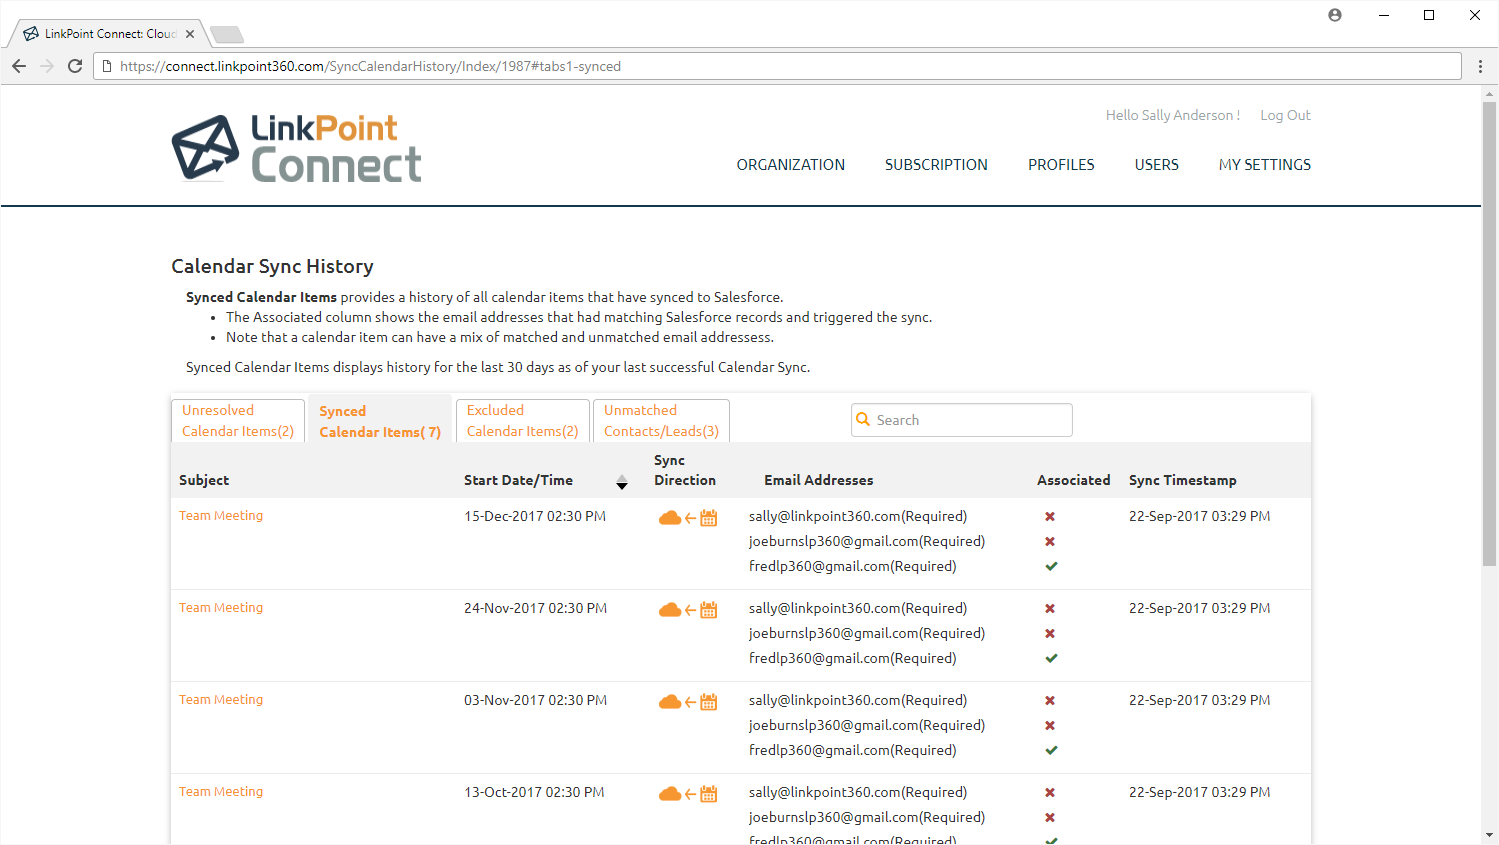Click red X beside joeburnslp360@gmail.com in 03-Nov row
Viewport: 1499px width, 845px height.
1050,726
